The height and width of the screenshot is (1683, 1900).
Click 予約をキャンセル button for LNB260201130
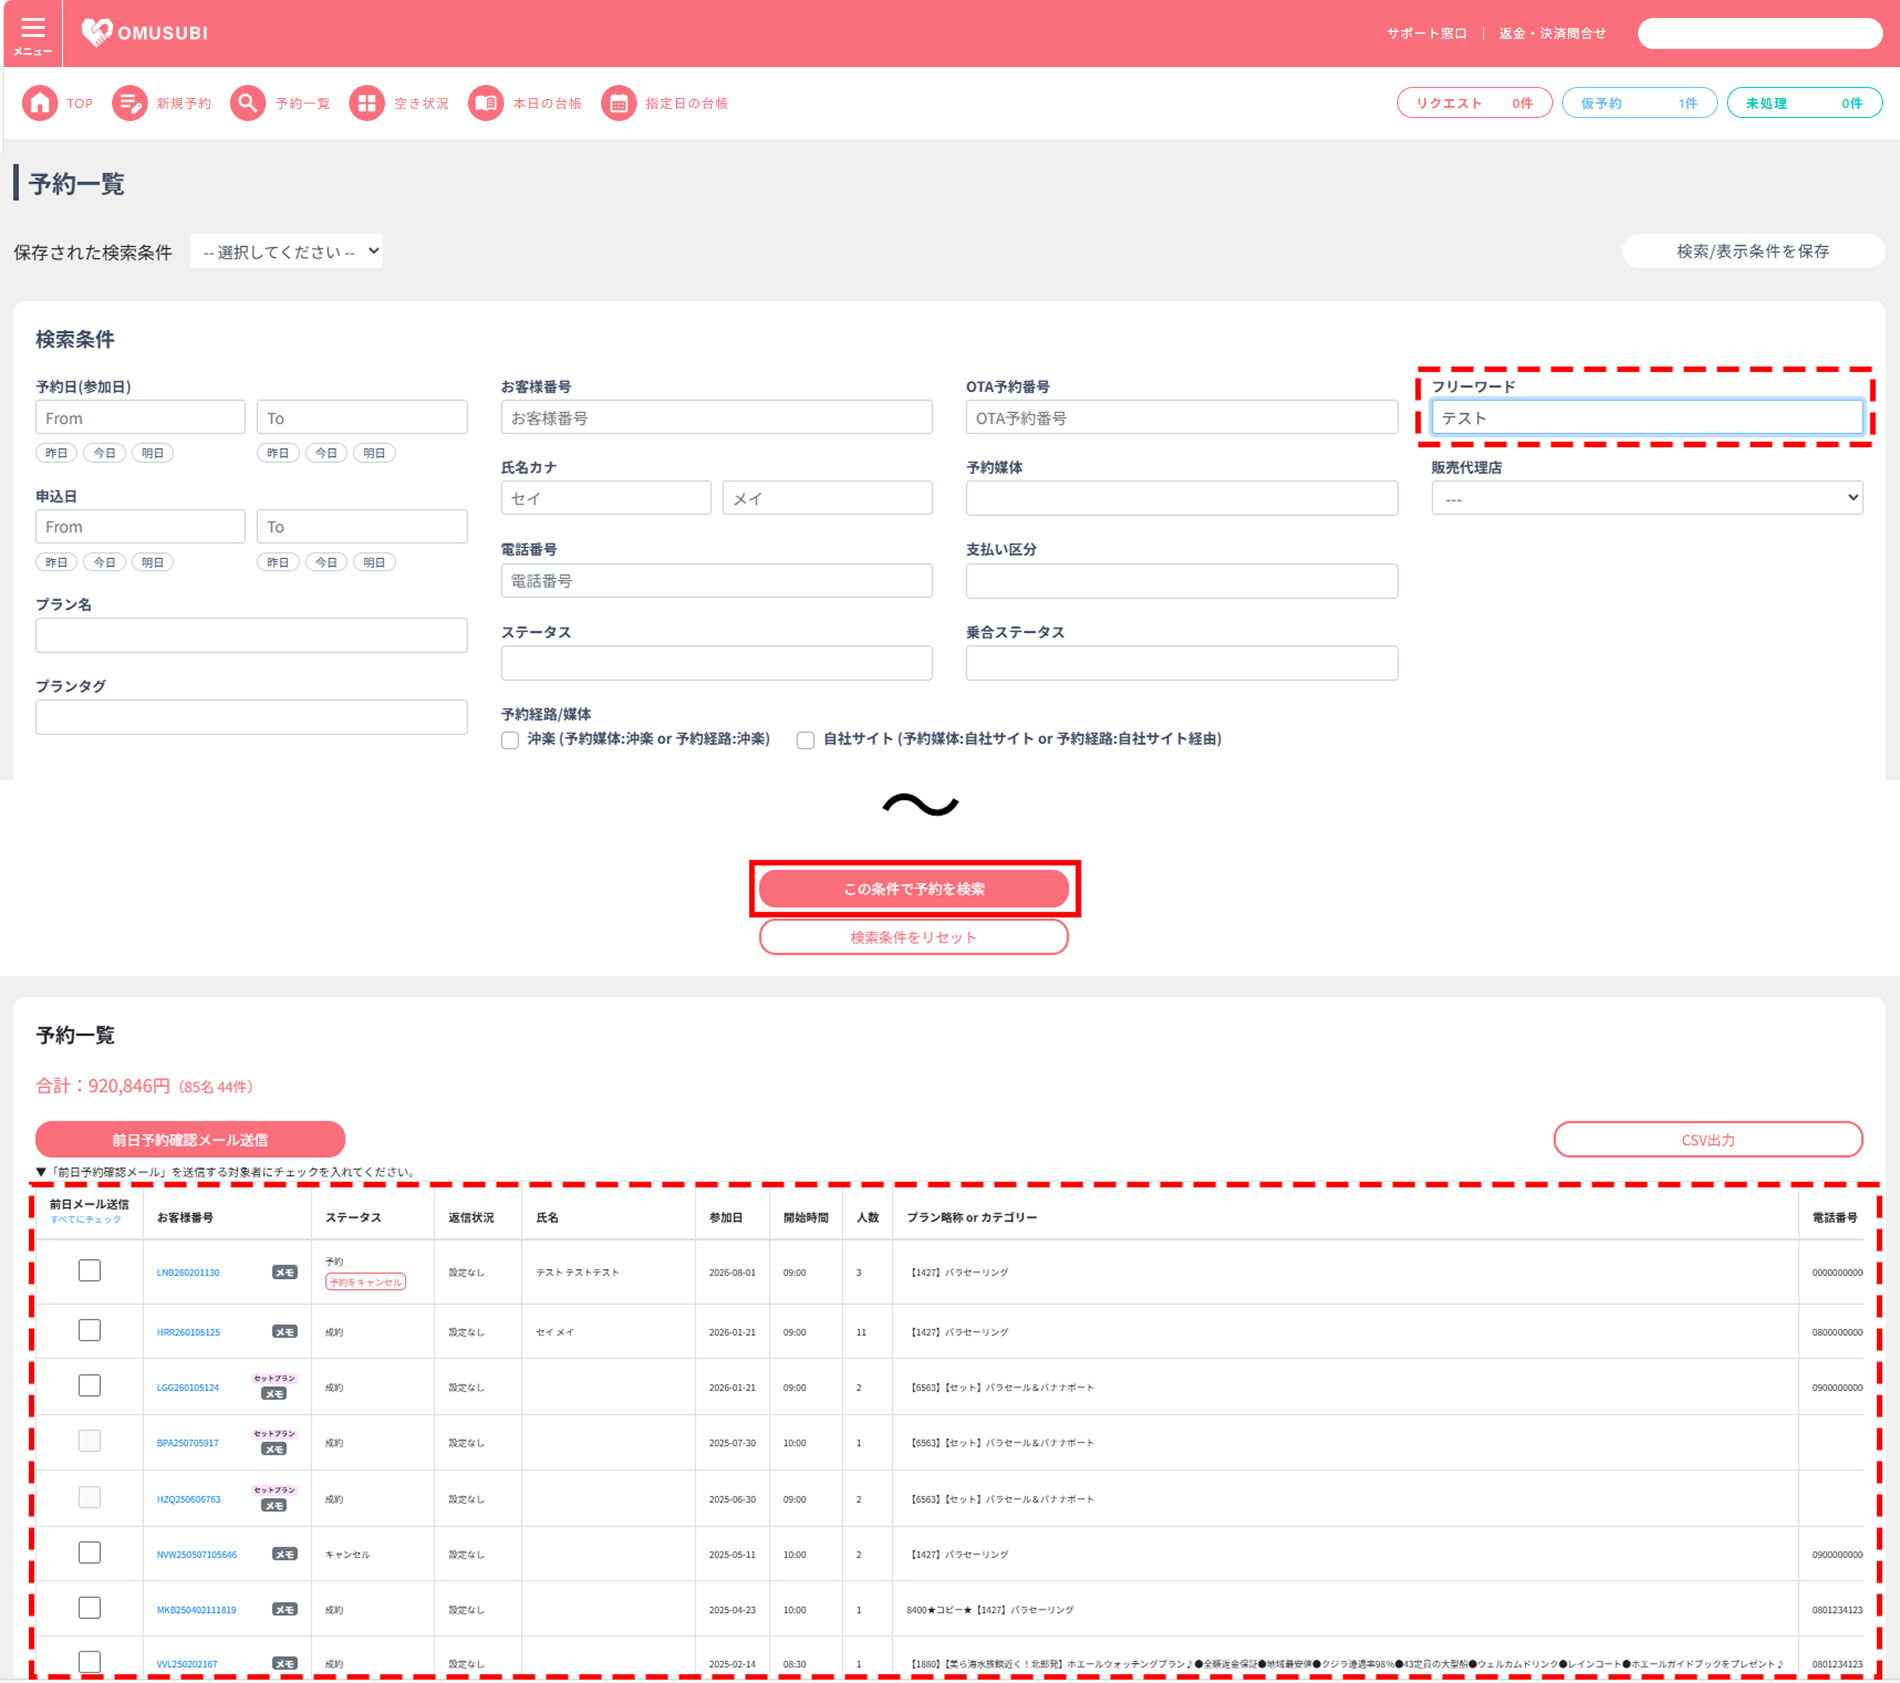[x=365, y=1282]
